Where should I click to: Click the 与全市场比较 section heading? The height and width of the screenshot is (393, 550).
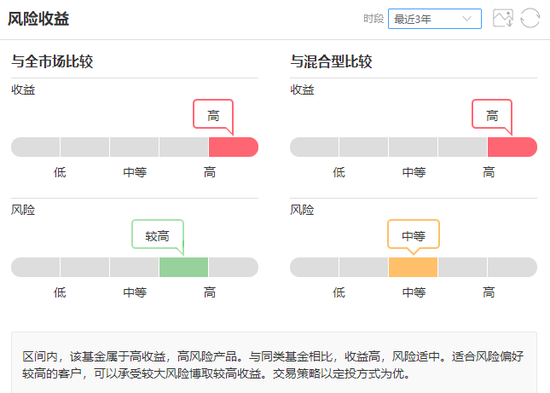[x=52, y=61]
